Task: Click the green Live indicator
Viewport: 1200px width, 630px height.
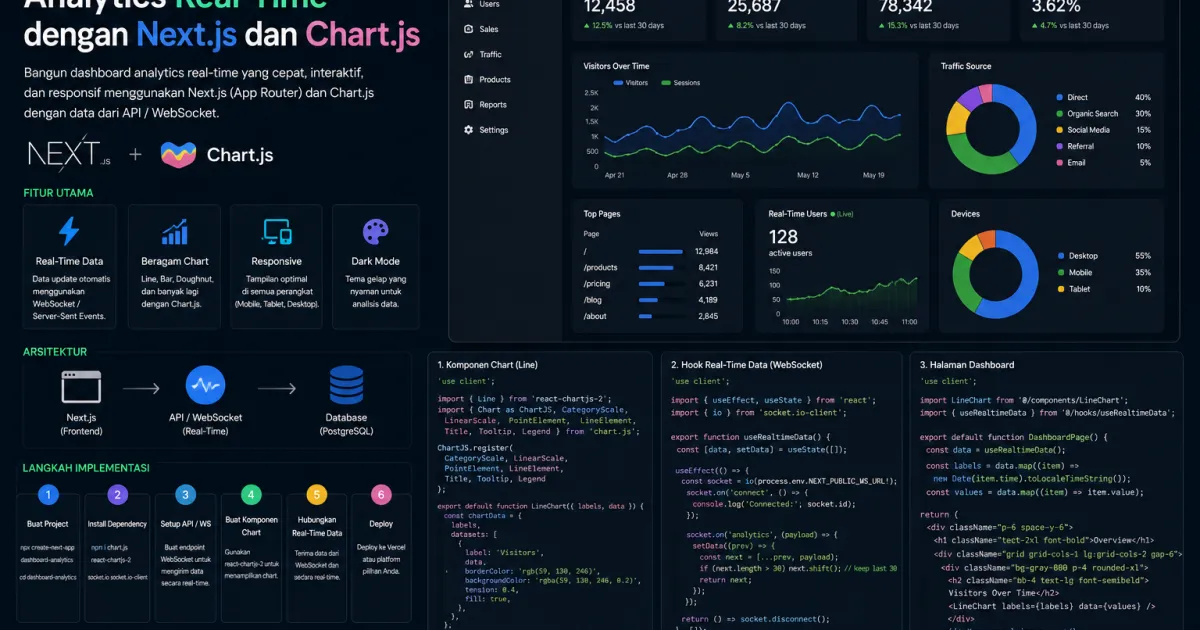Action: (x=844, y=214)
